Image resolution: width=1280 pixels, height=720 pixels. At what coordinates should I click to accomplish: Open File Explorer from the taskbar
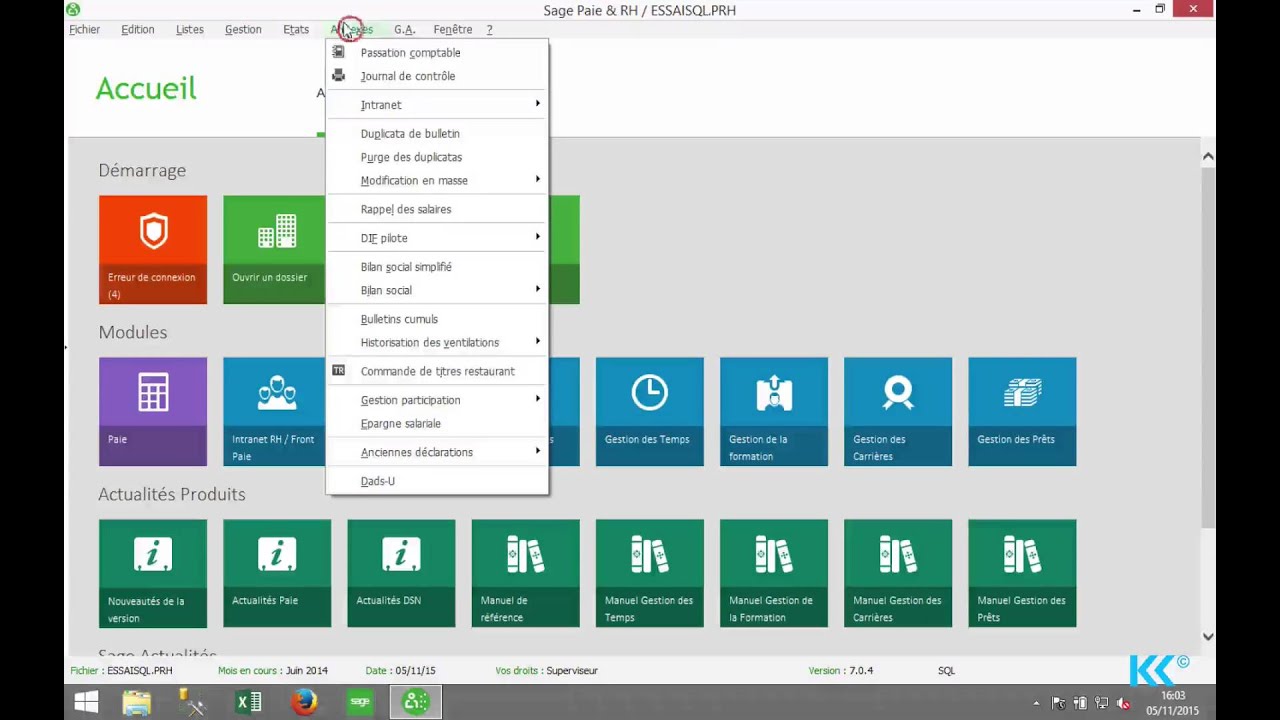pyautogui.click(x=137, y=703)
